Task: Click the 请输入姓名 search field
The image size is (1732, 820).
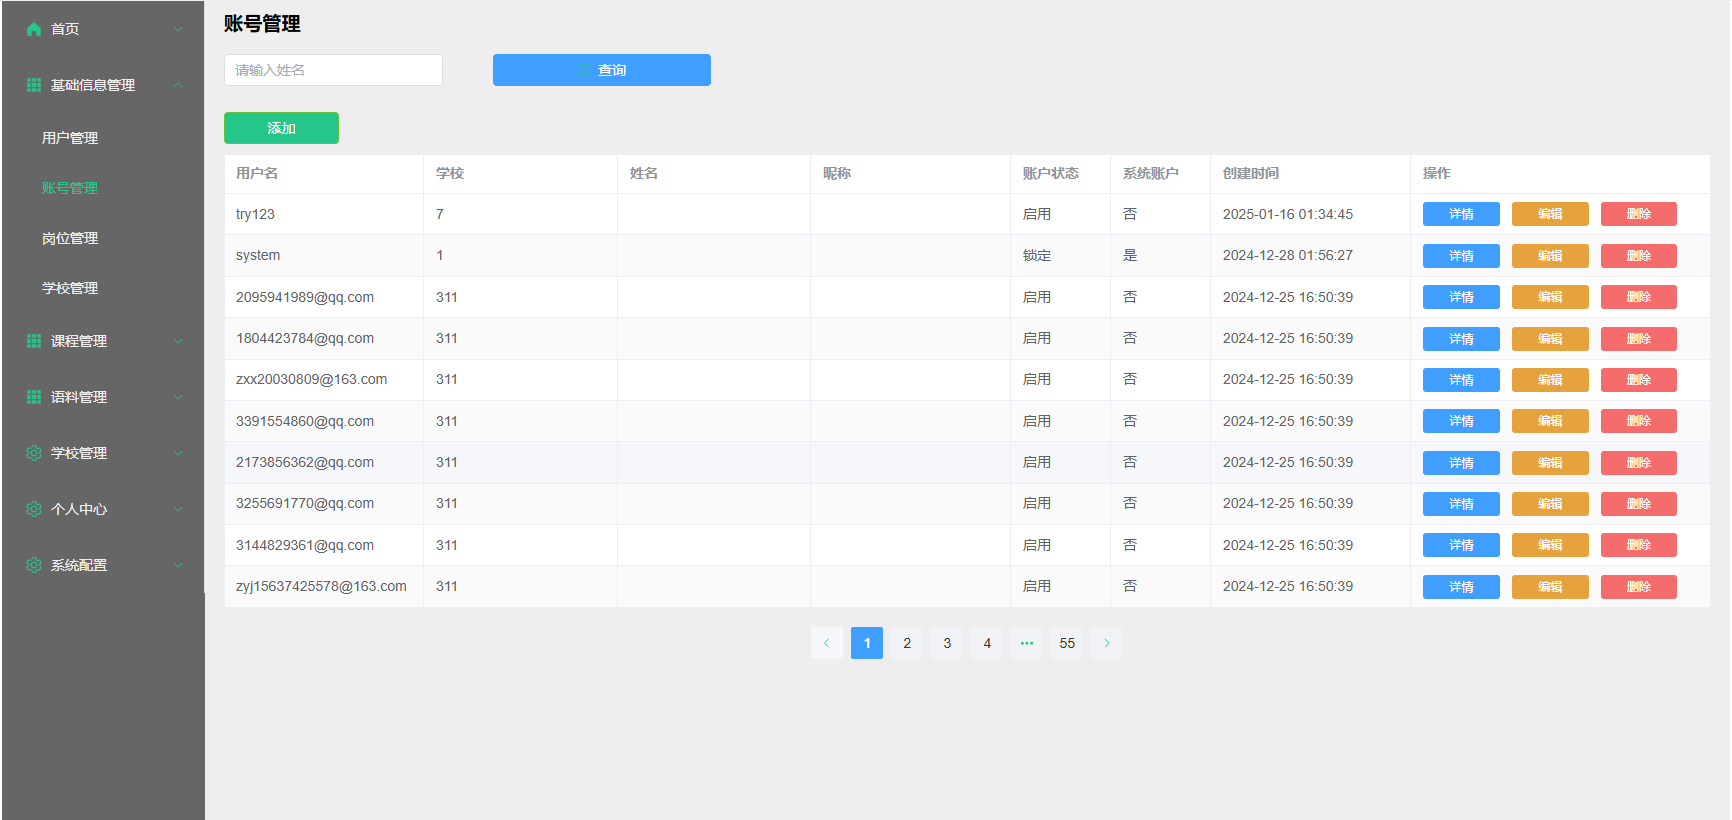Action: tap(333, 70)
